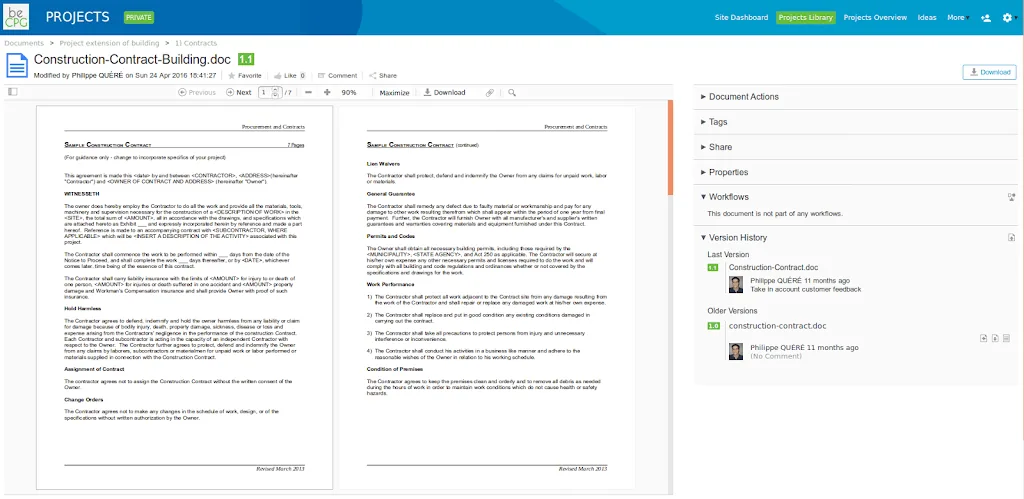Open the Site Dashboard
The width and height of the screenshot is (1024, 499).
741,18
